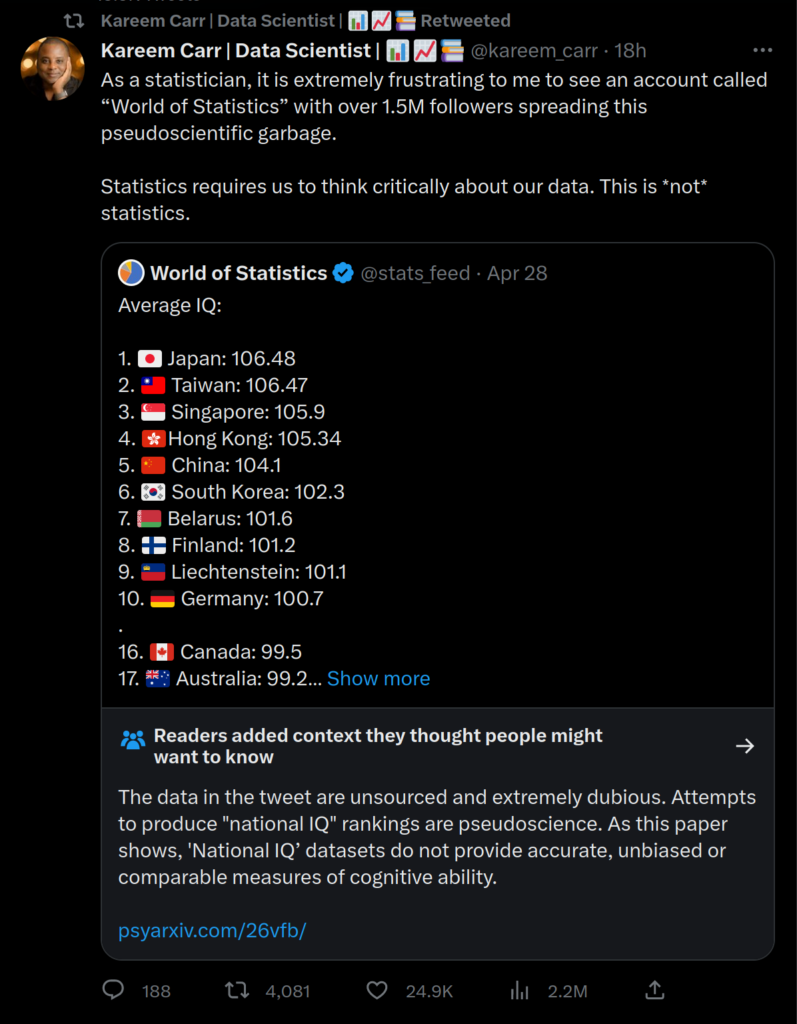Click the readers context people icon
Image resolution: width=797 pixels, height=1024 pixels.
[x=133, y=740]
